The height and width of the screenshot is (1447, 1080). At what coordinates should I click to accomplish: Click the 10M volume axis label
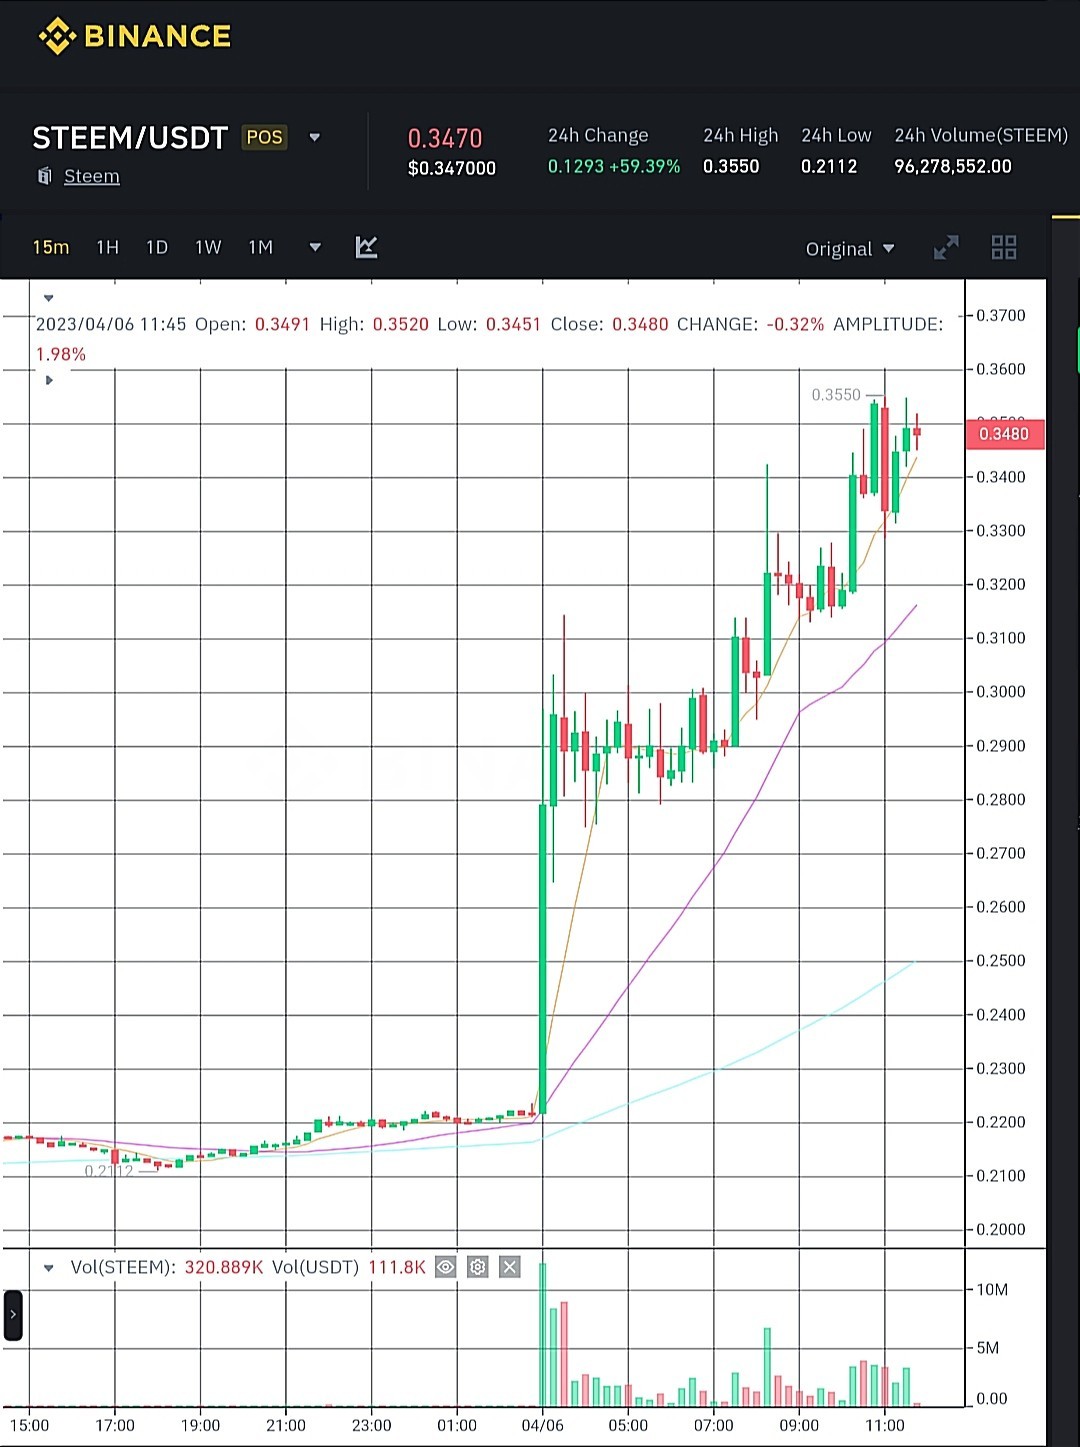[x=993, y=1290]
